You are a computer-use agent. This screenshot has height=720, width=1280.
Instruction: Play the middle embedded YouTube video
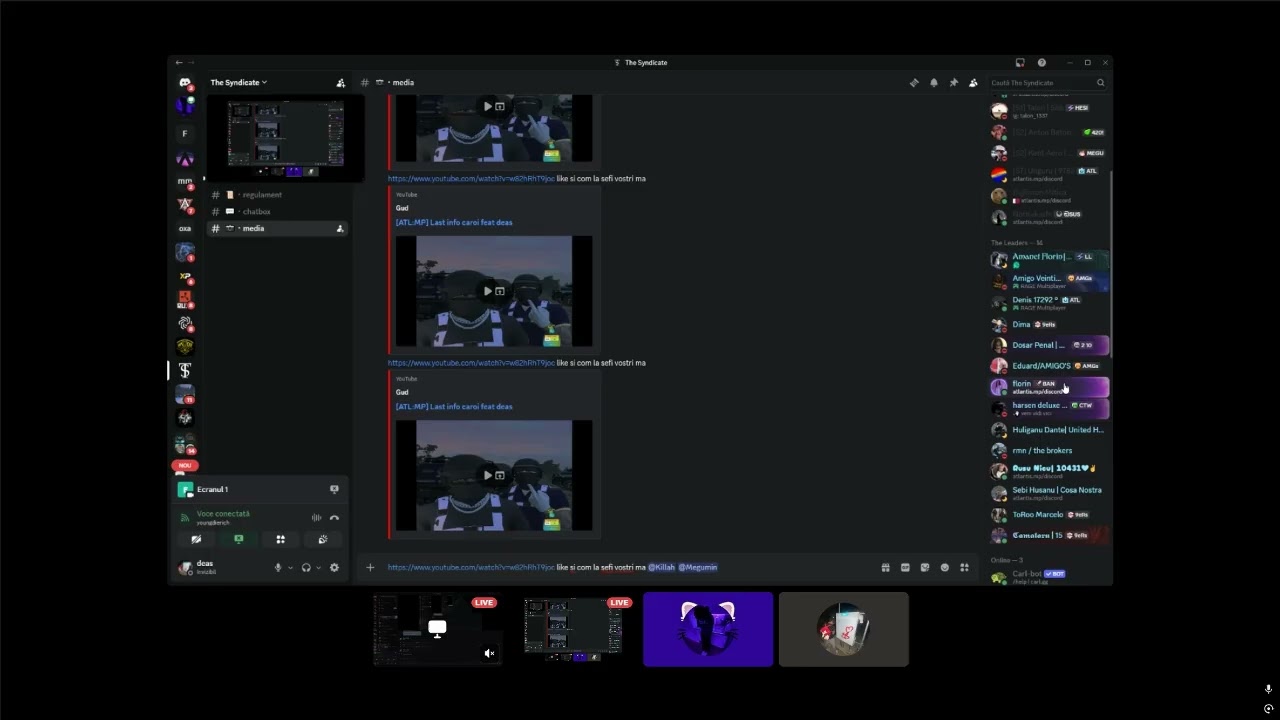point(487,291)
